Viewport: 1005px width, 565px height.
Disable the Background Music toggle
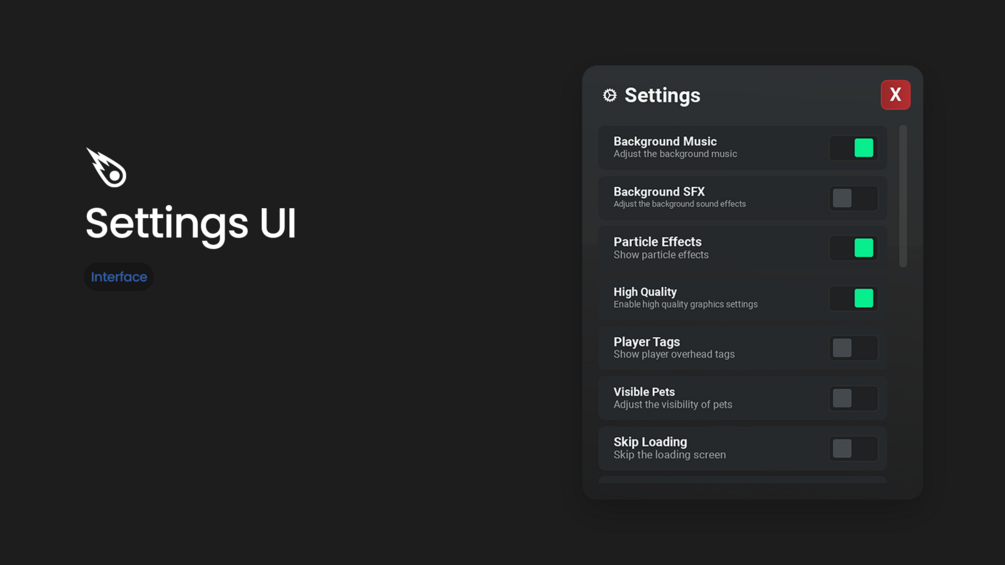tap(853, 148)
